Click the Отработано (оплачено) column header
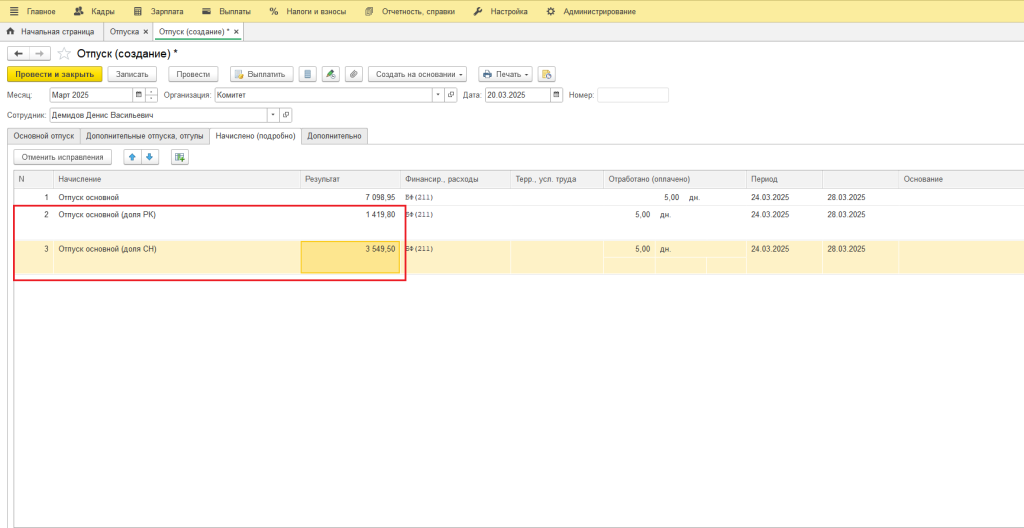The height and width of the screenshot is (528, 1024). [x=675, y=179]
